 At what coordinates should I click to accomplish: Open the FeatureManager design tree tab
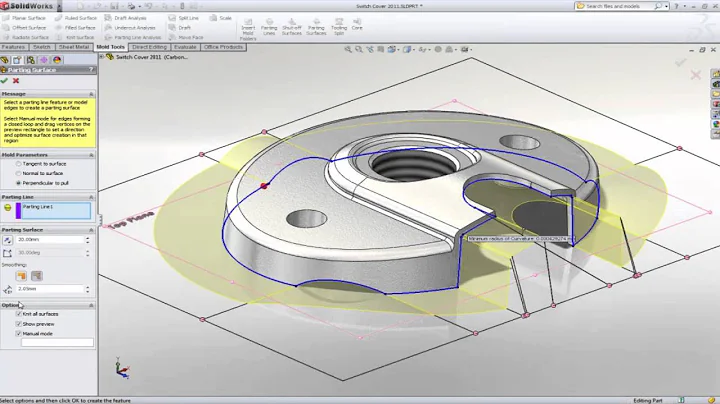5,60
